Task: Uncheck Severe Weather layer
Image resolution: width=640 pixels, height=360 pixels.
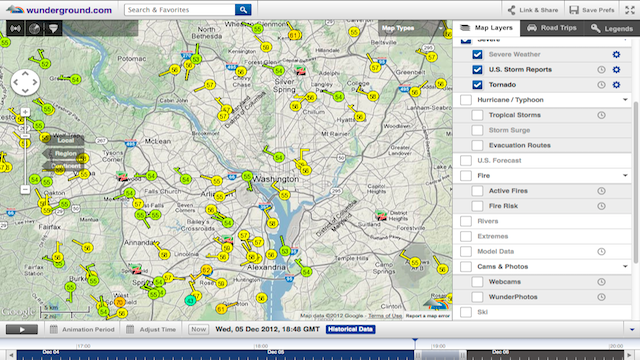Action: [477, 54]
